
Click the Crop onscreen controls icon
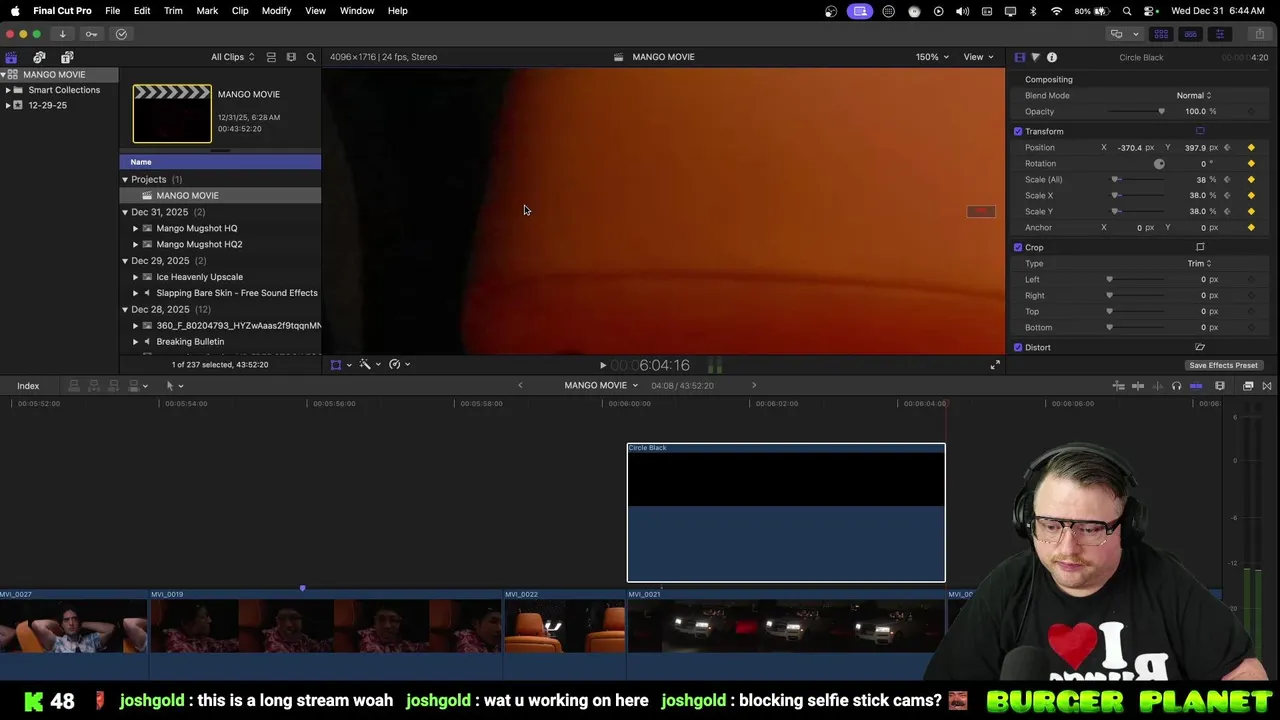1200,247
